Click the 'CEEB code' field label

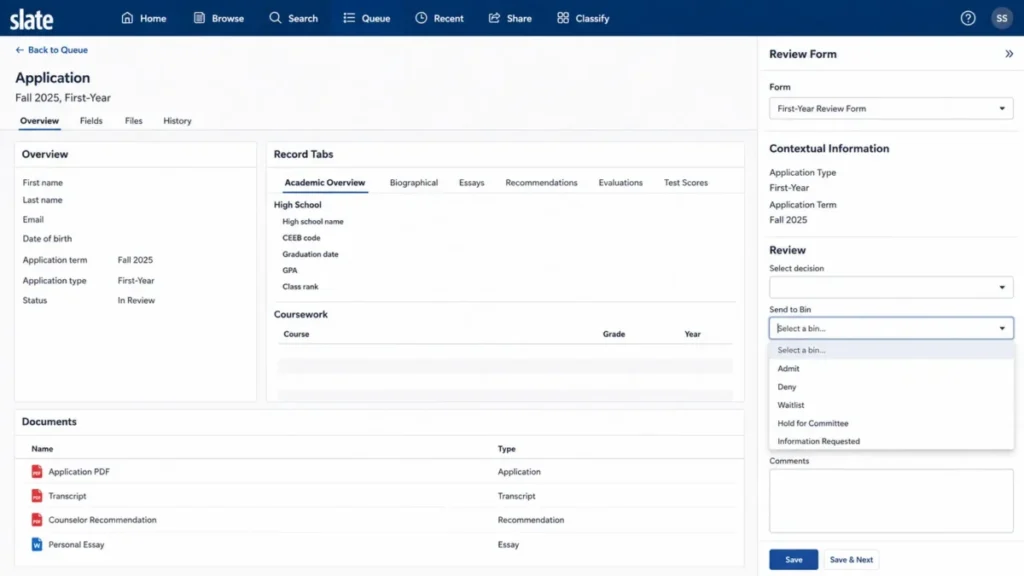301,238
